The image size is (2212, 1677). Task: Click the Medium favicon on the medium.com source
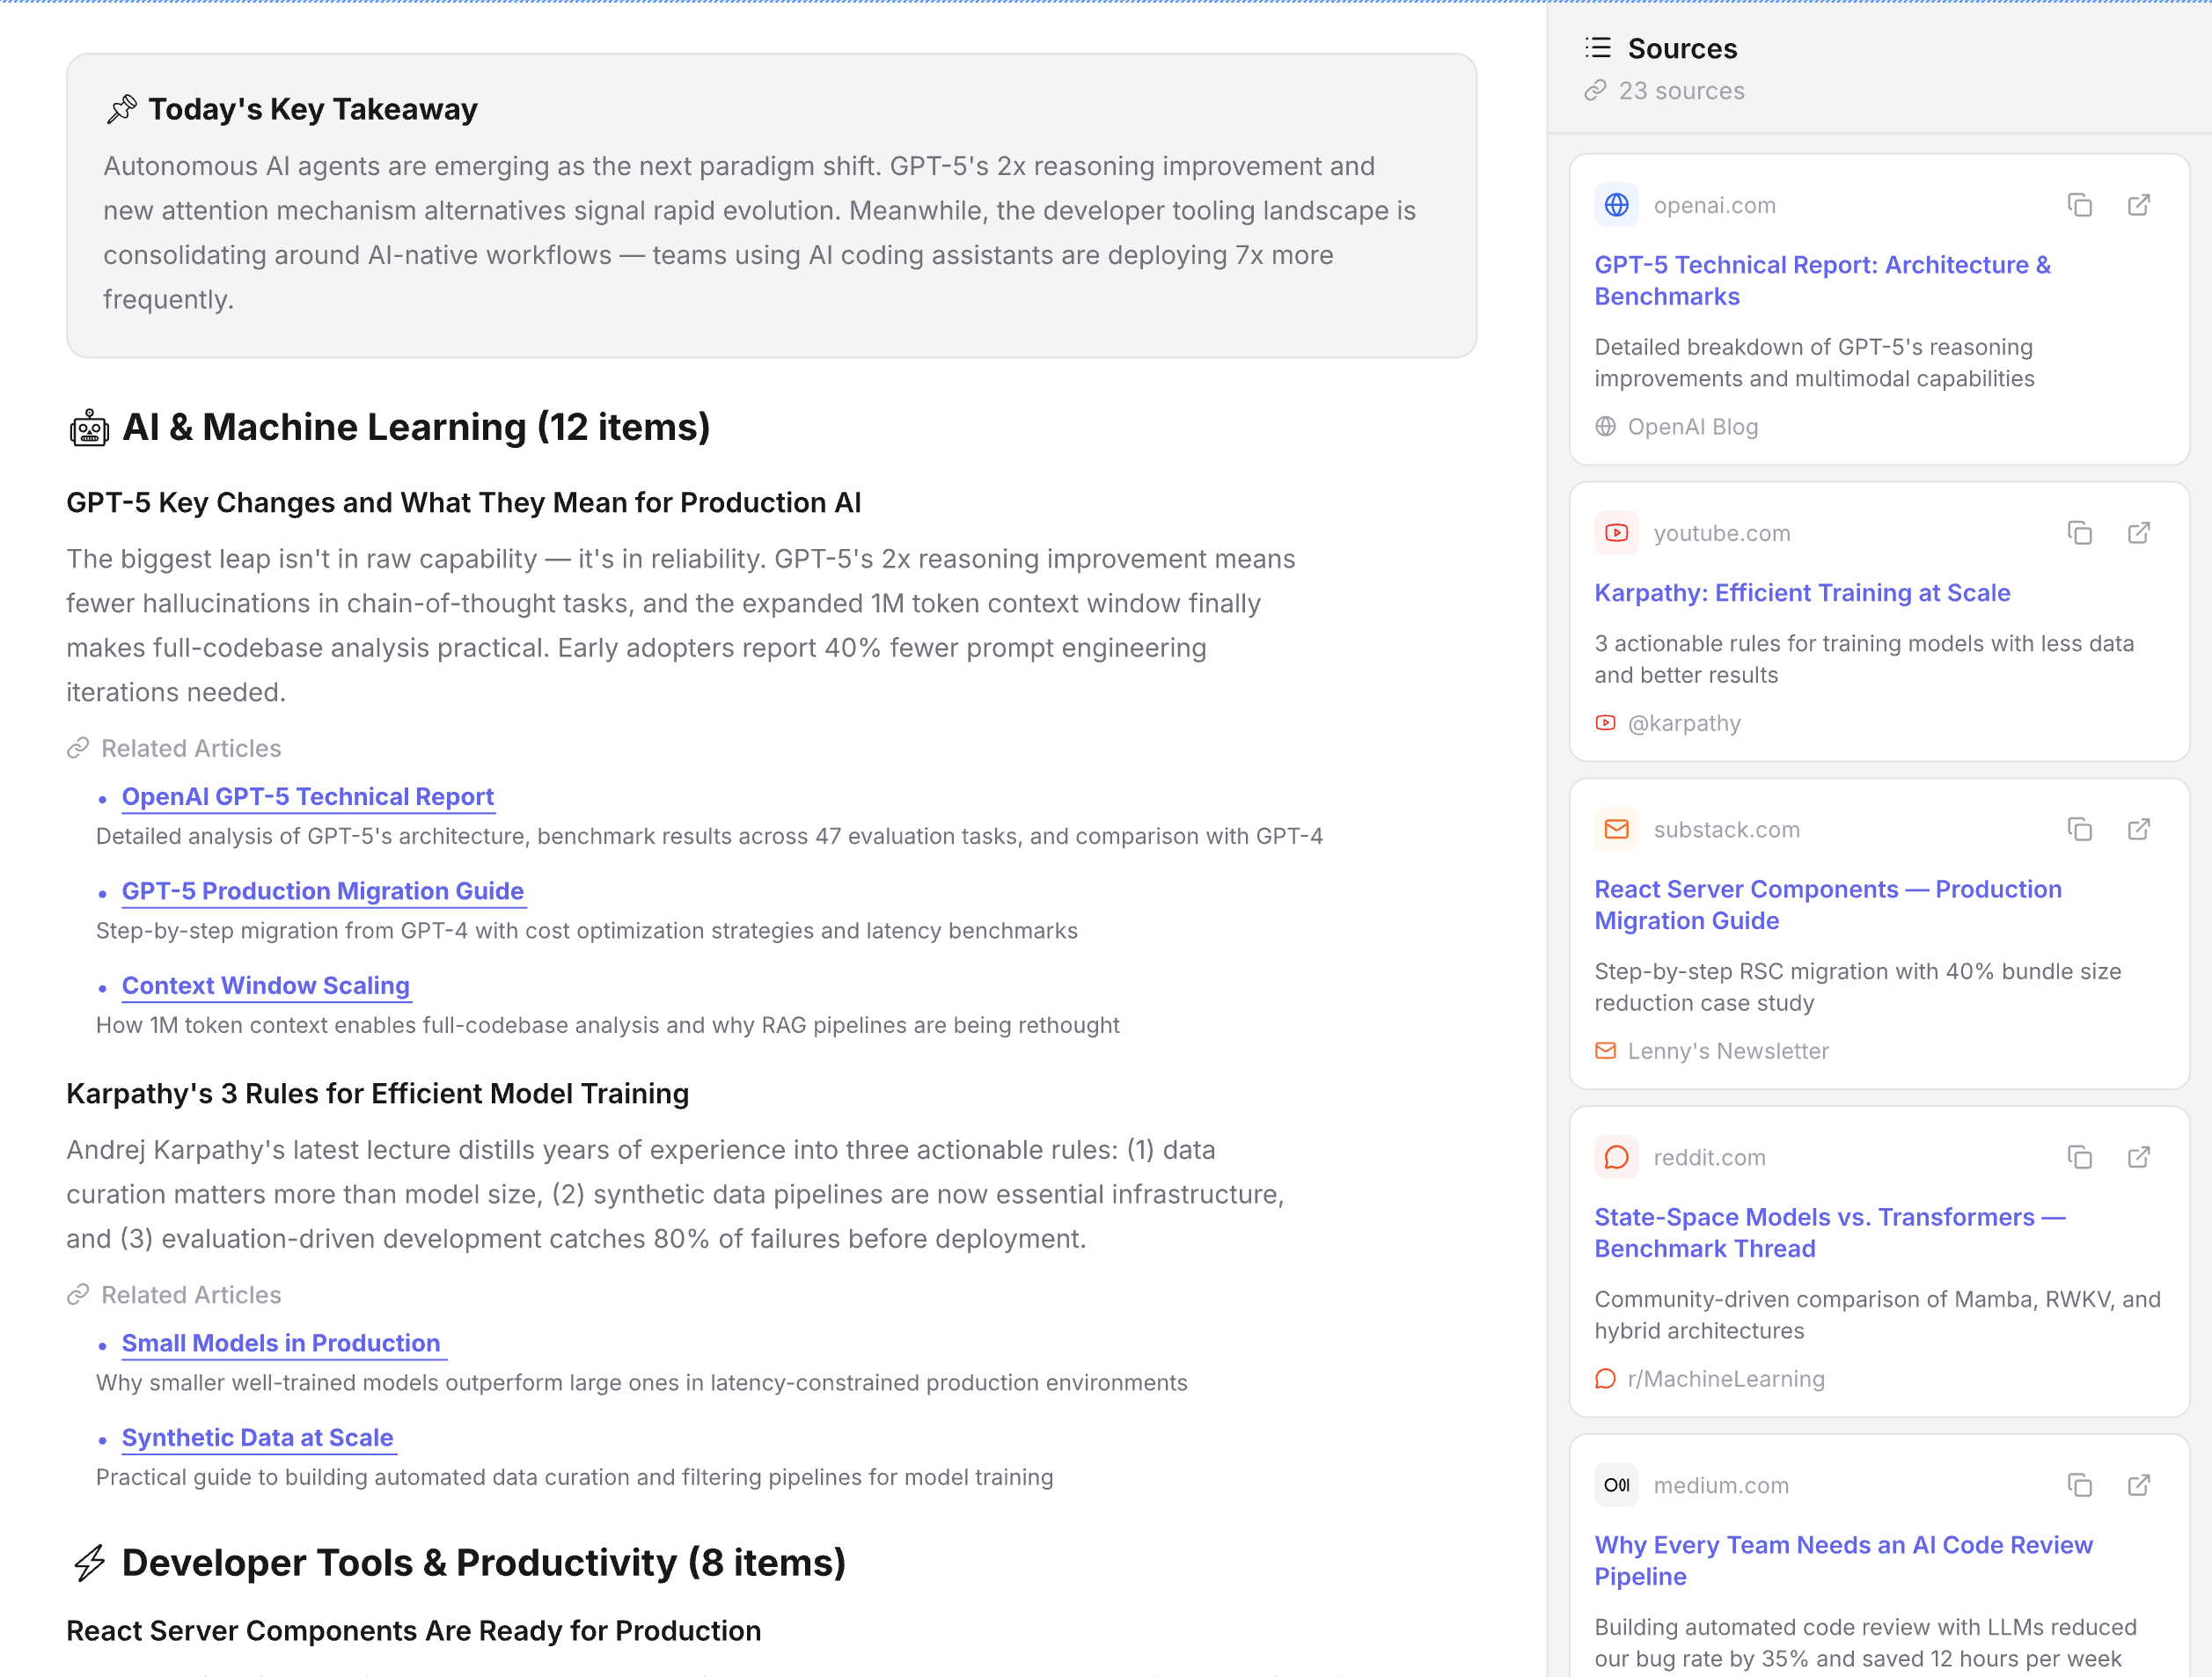pos(1616,1485)
